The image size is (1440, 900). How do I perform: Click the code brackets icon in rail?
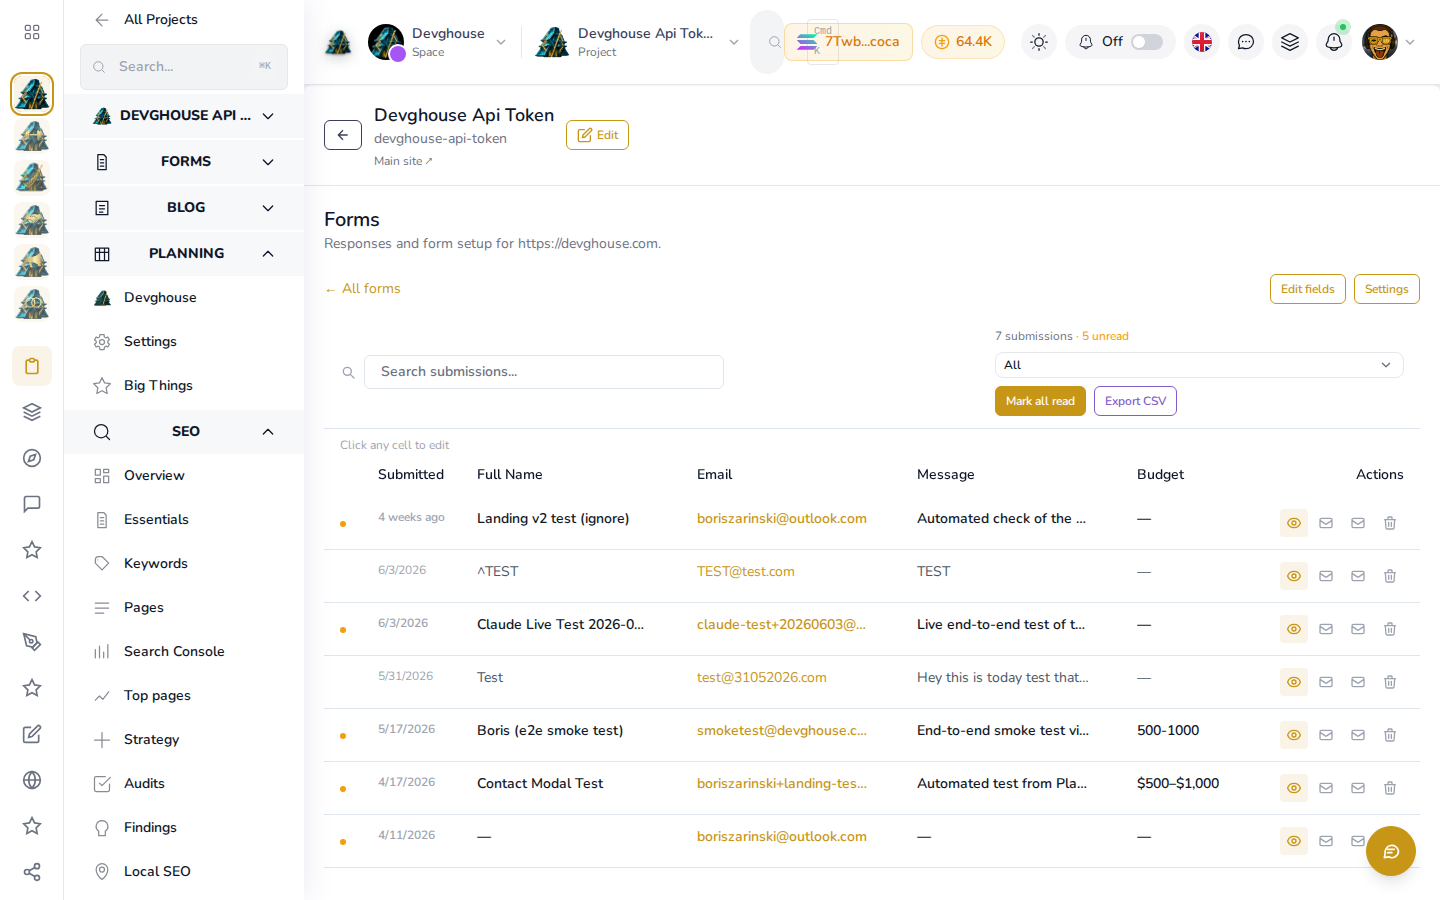click(32, 596)
